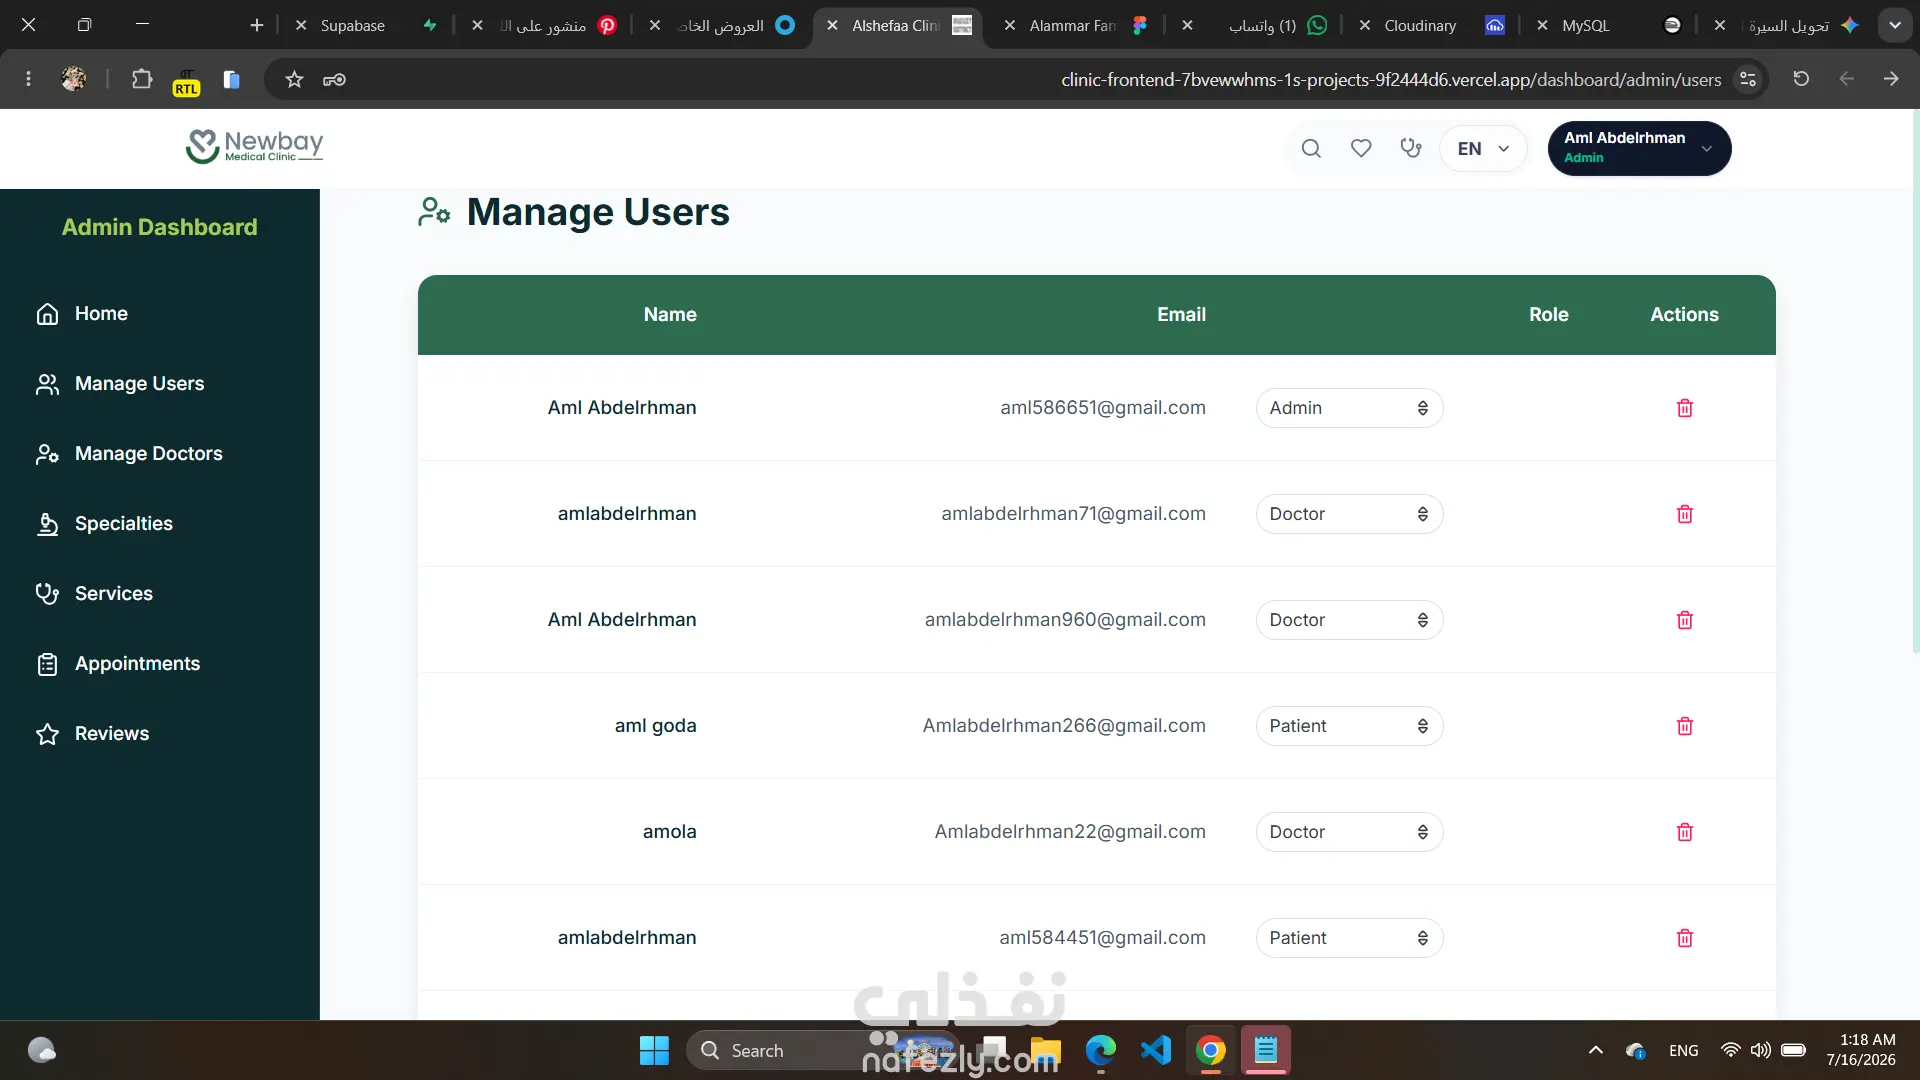Viewport: 1920px width, 1080px height.
Task: Click the Email column header
Action: pyautogui.click(x=1181, y=315)
